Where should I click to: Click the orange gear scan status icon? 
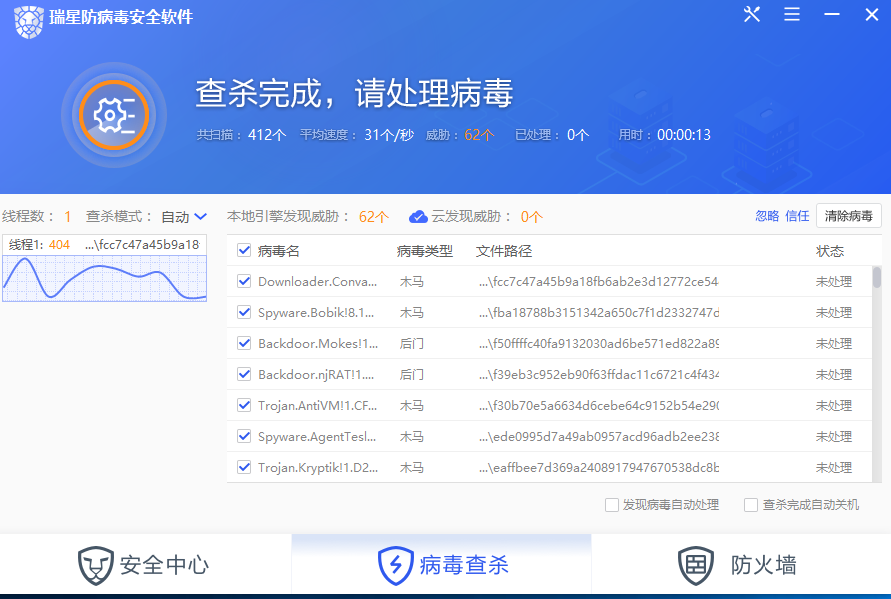click(114, 115)
